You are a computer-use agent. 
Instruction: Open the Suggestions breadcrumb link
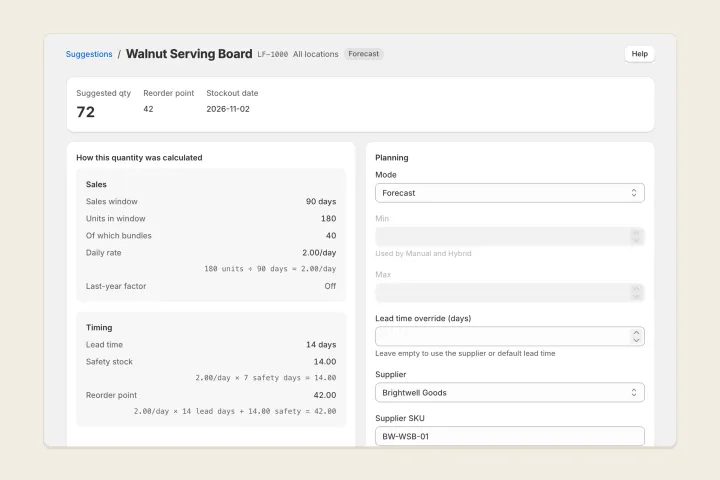(x=89, y=54)
